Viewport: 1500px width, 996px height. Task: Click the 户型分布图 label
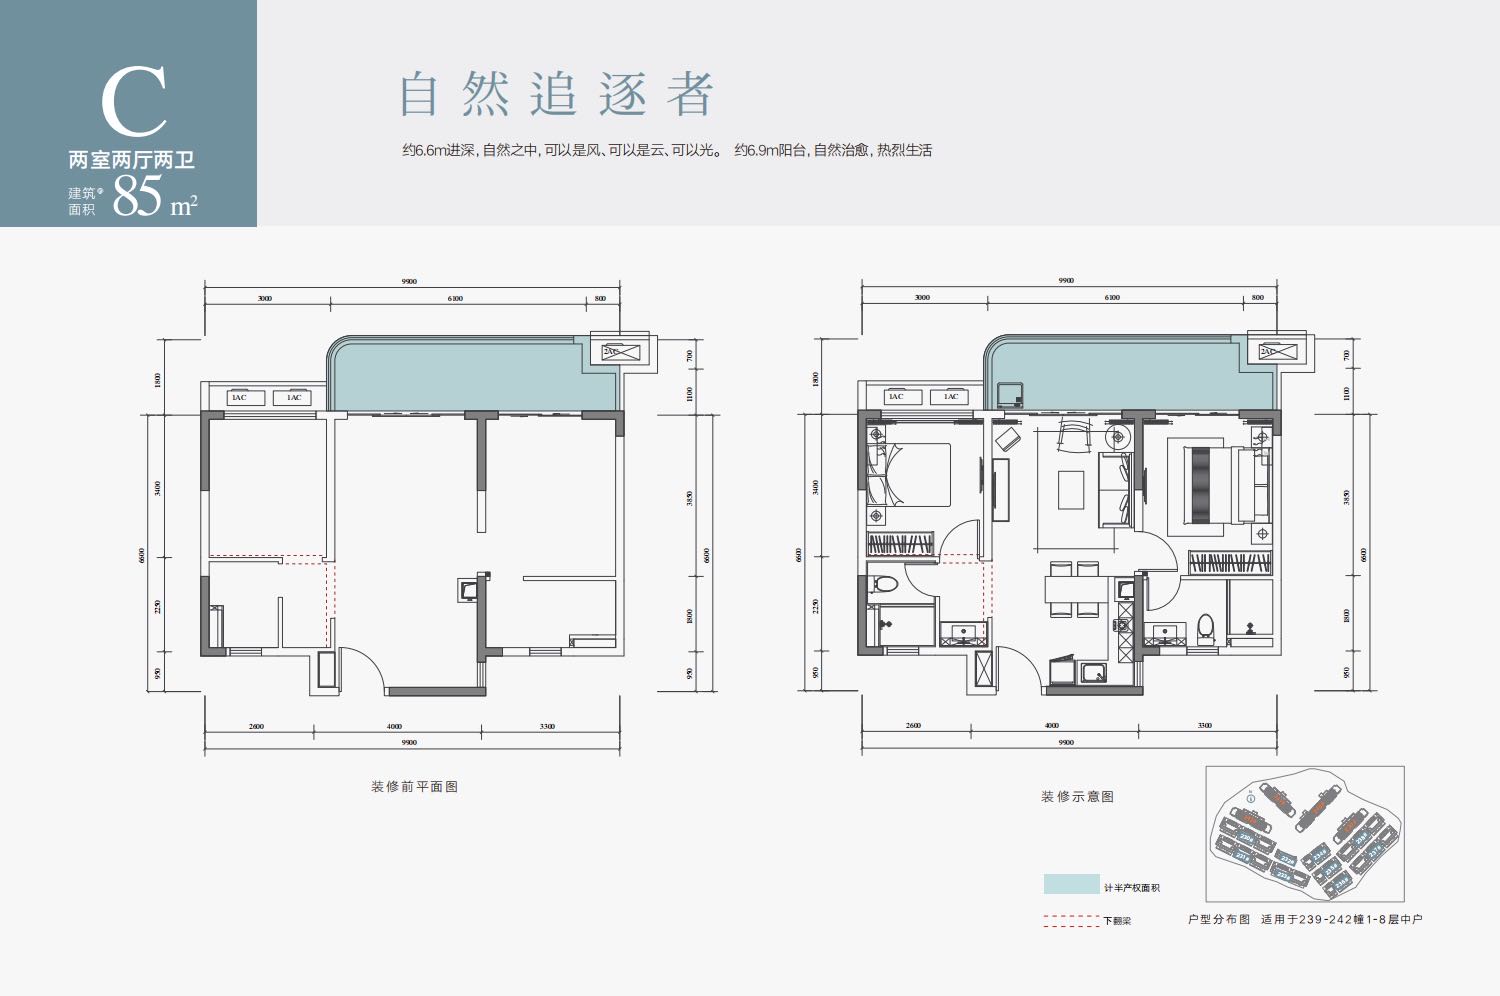coord(1219,919)
